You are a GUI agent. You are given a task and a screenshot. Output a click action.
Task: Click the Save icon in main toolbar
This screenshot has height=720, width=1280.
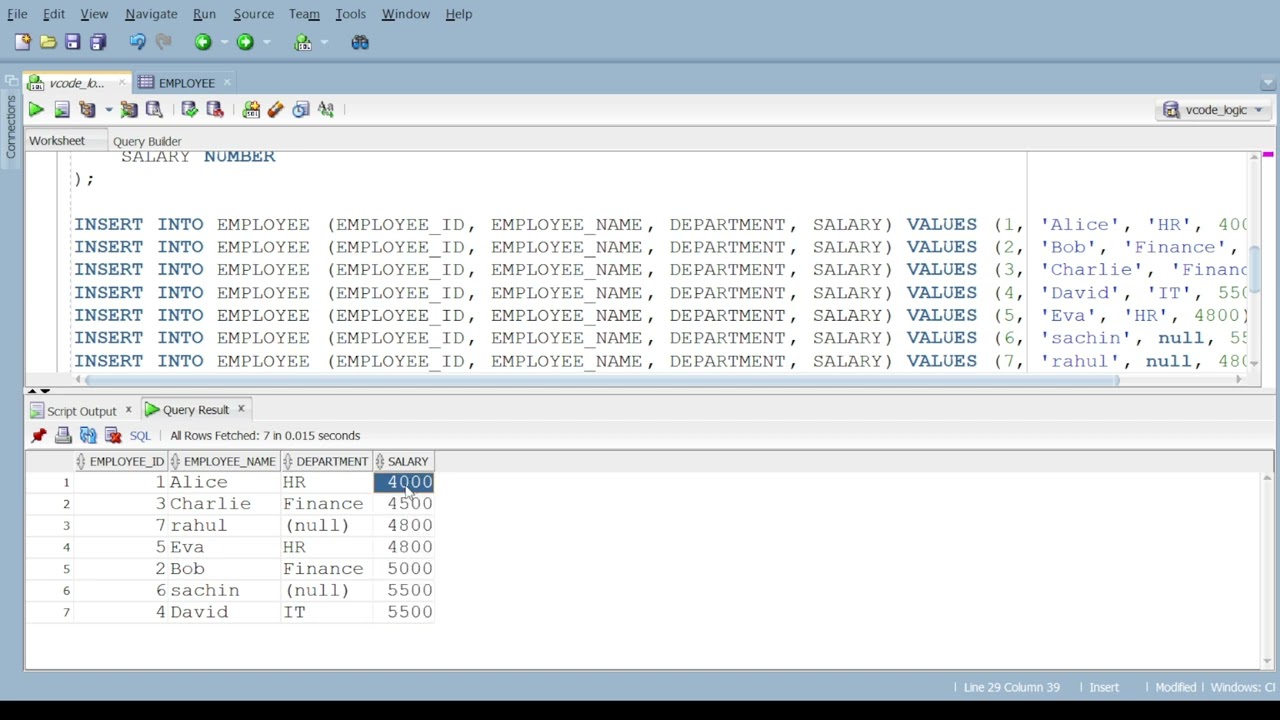(72, 42)
